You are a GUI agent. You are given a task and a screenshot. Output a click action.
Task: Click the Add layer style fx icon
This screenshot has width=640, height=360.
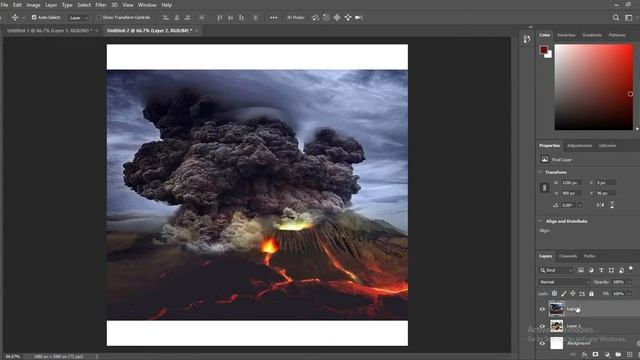coord(584,355)
